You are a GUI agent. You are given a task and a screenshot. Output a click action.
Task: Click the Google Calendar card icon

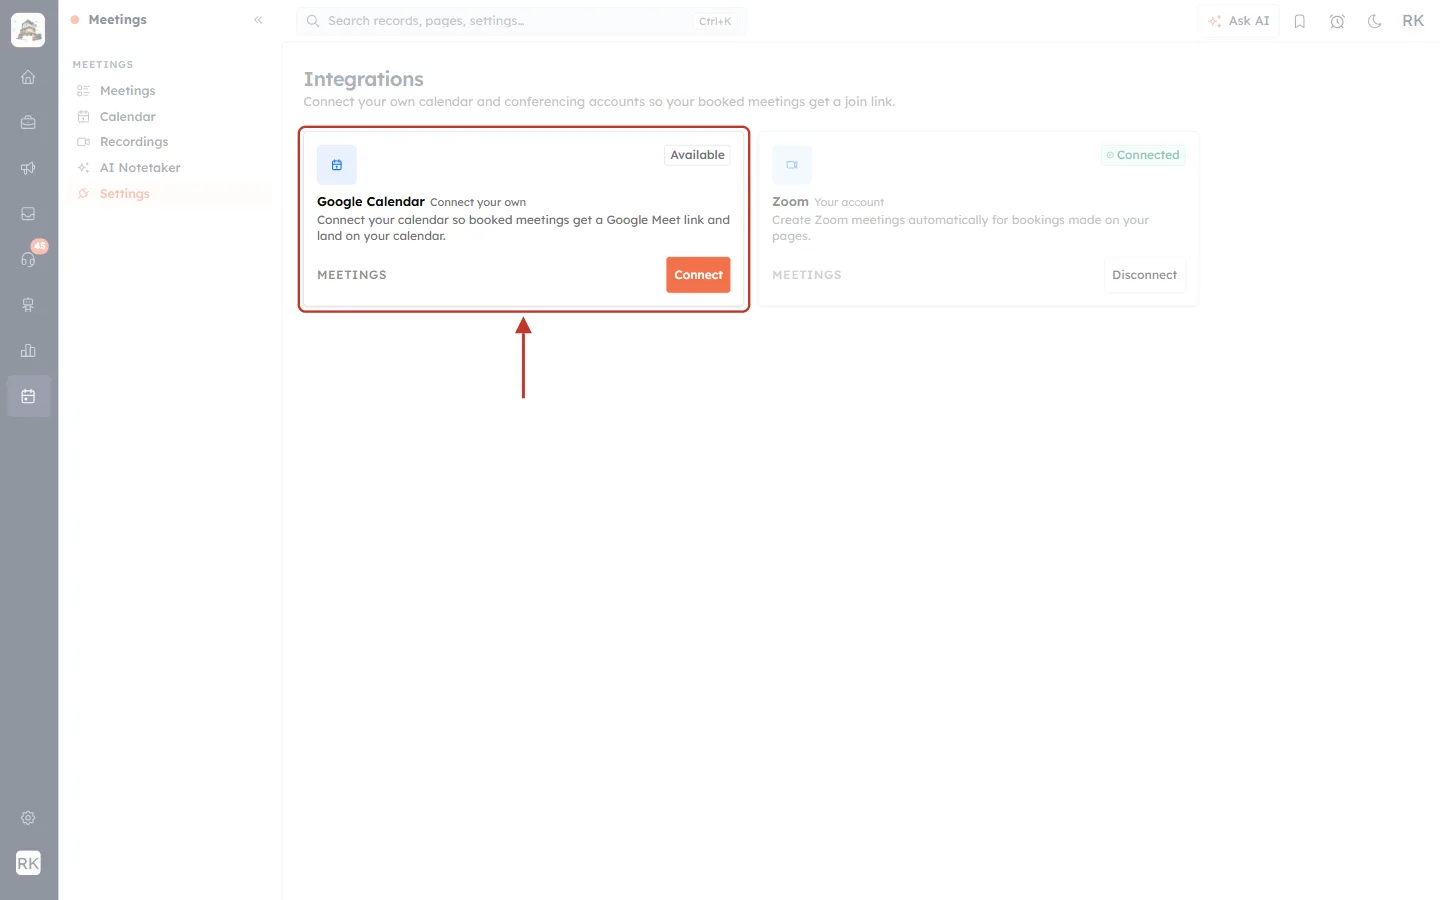(x=337, y=165)
